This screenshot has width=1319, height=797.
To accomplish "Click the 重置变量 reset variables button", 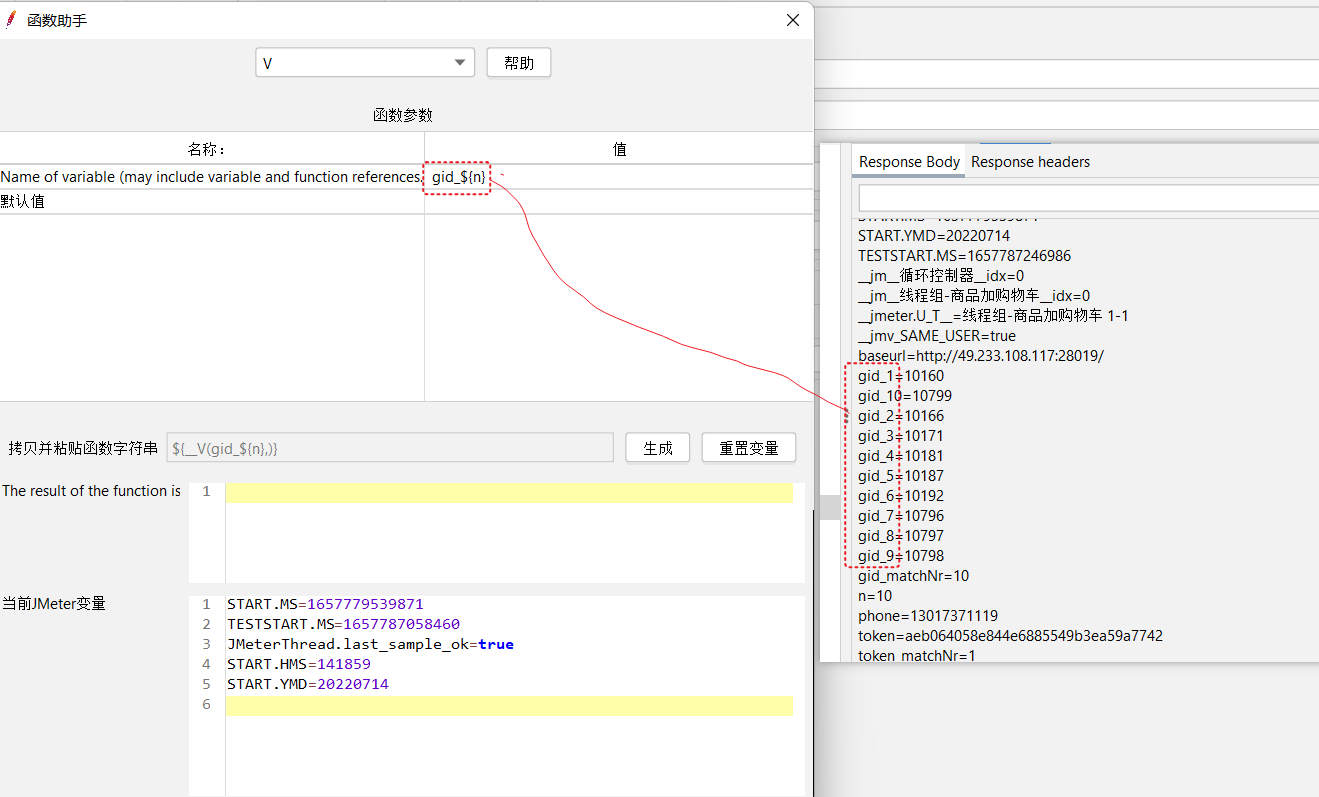I will point(749,448).
